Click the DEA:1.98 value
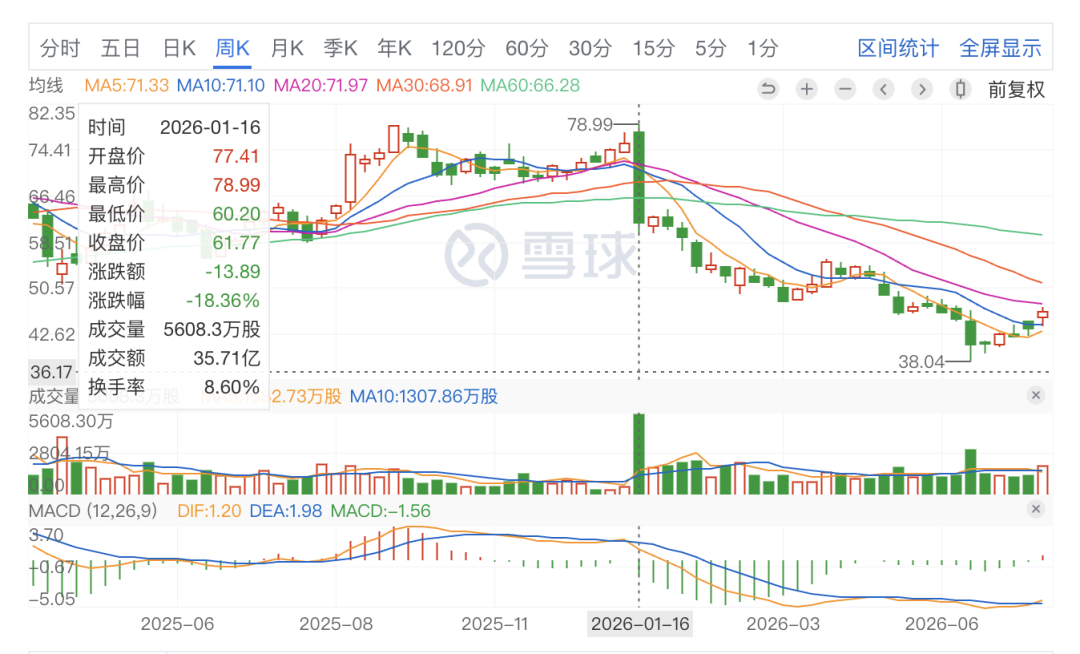Viewport: 1080px width, 654px height. pos(285,511)
